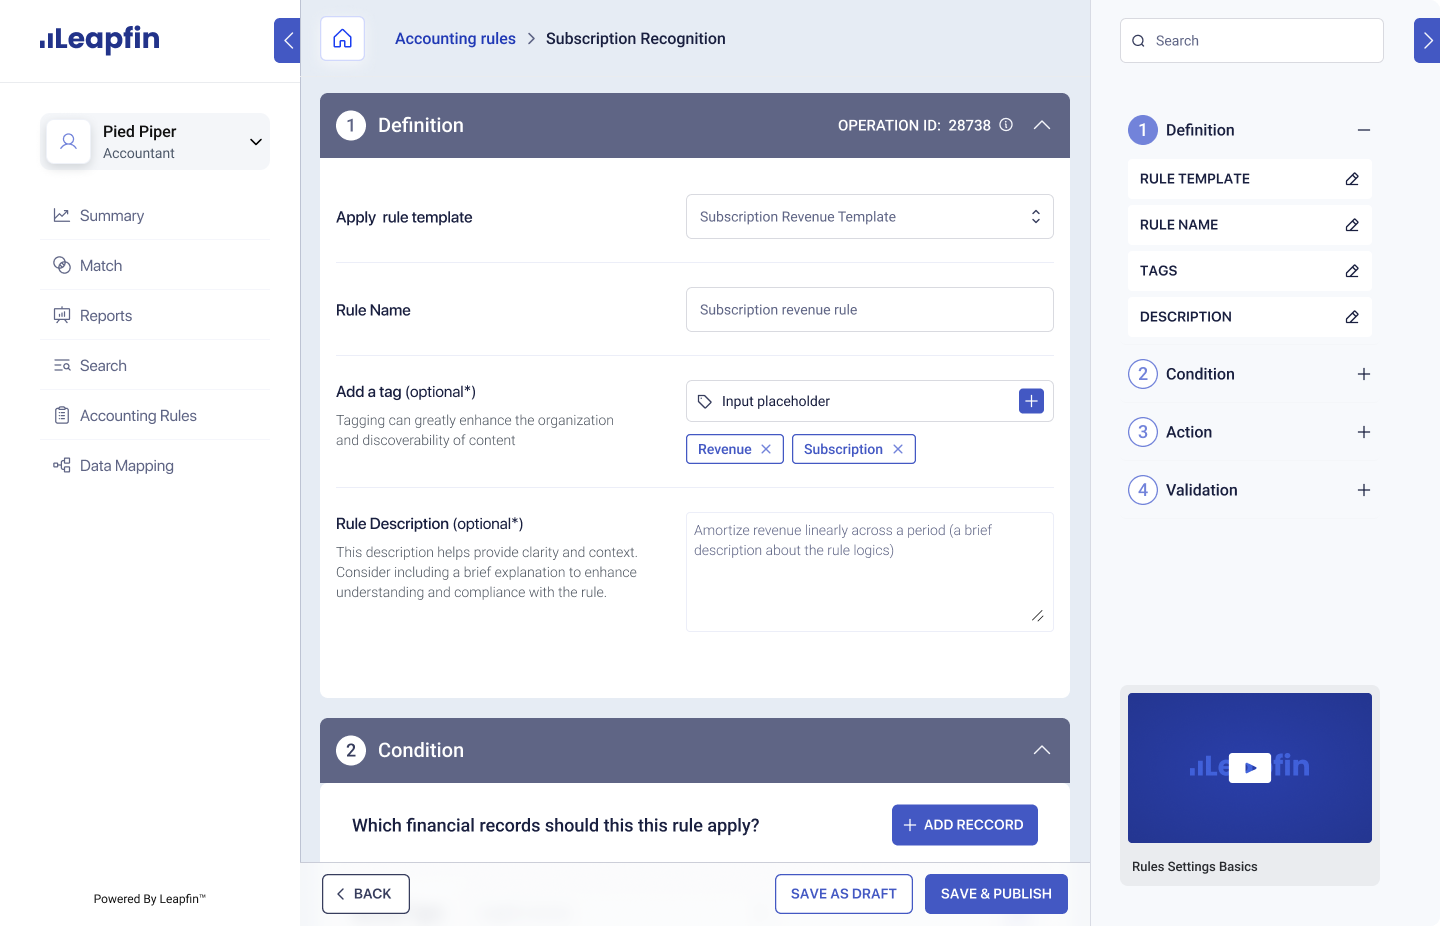Open the Pied Piper account dropdown
This screenshot has width=1440, height=926.
[x=256, y=141]
